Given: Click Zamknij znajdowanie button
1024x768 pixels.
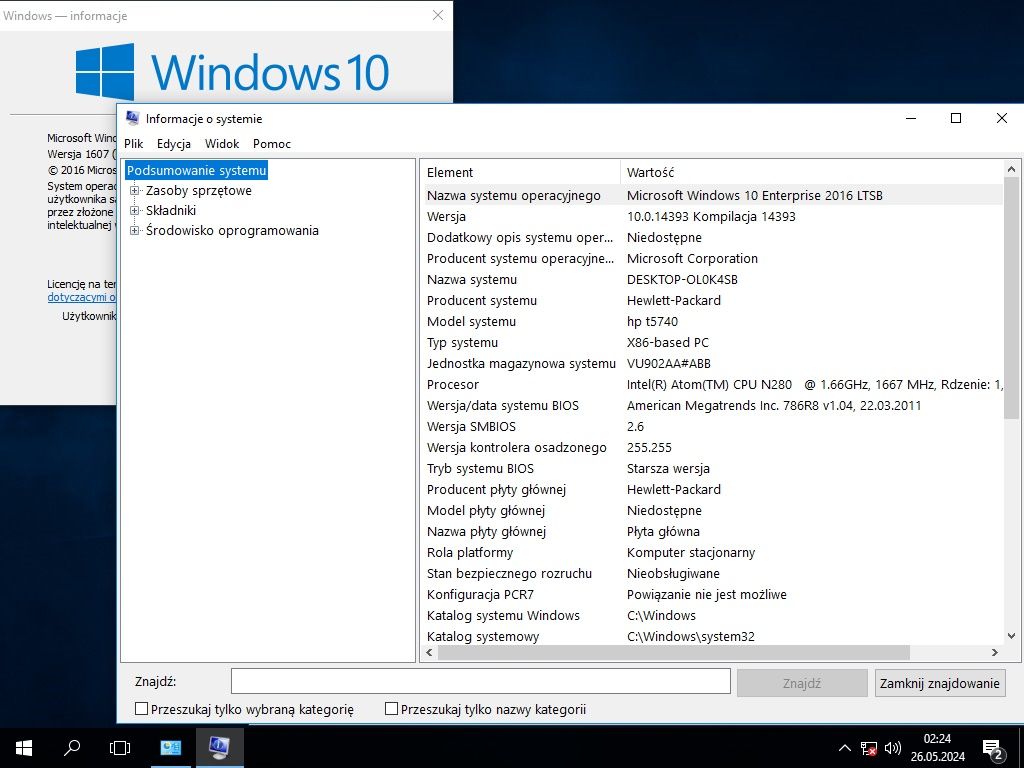Looking at the screenshot, I should pyautogui.click(x=940, y=683).
